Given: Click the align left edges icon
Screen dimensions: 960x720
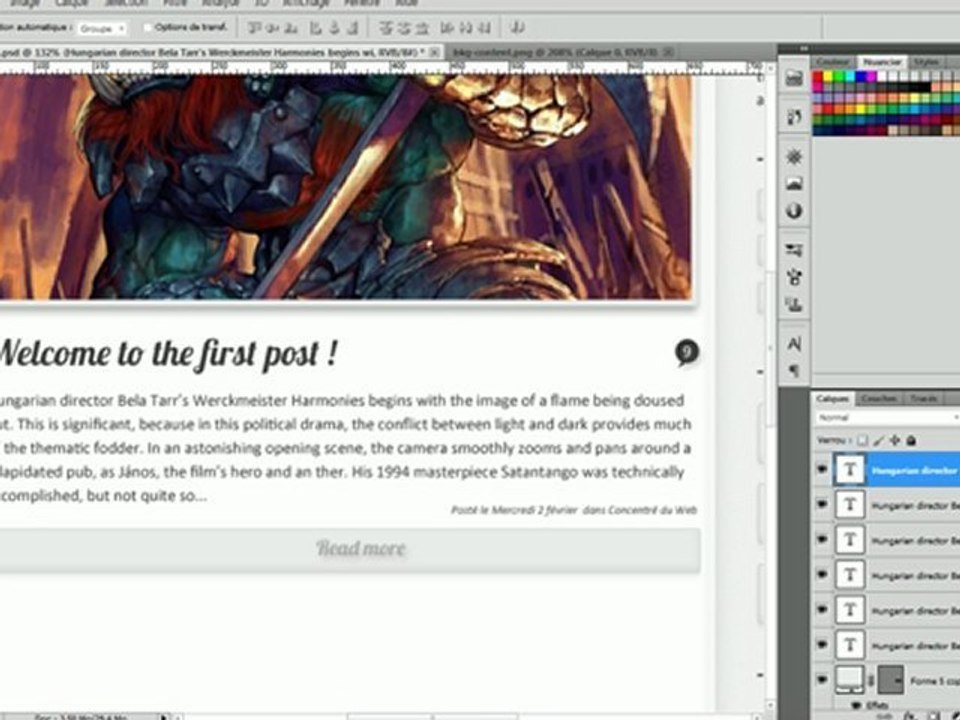Looking at the screenshot, I should (316, 28).
